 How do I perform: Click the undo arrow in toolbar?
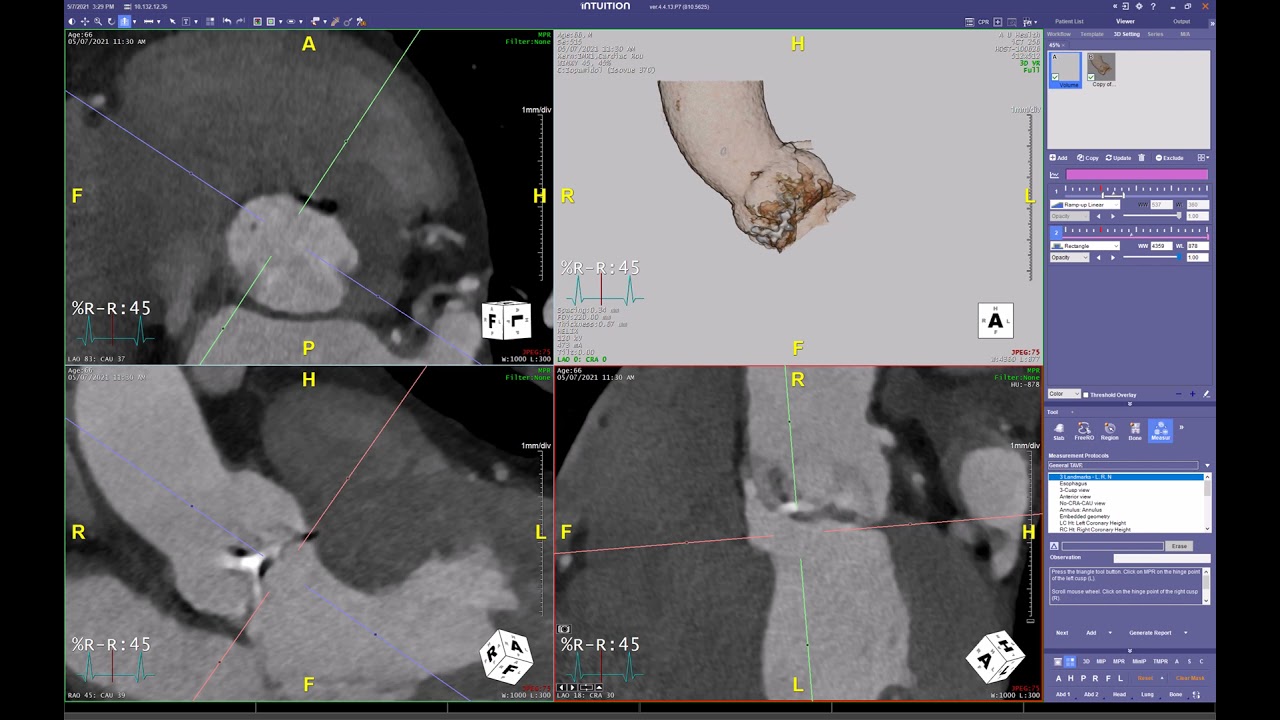[227, 21]
